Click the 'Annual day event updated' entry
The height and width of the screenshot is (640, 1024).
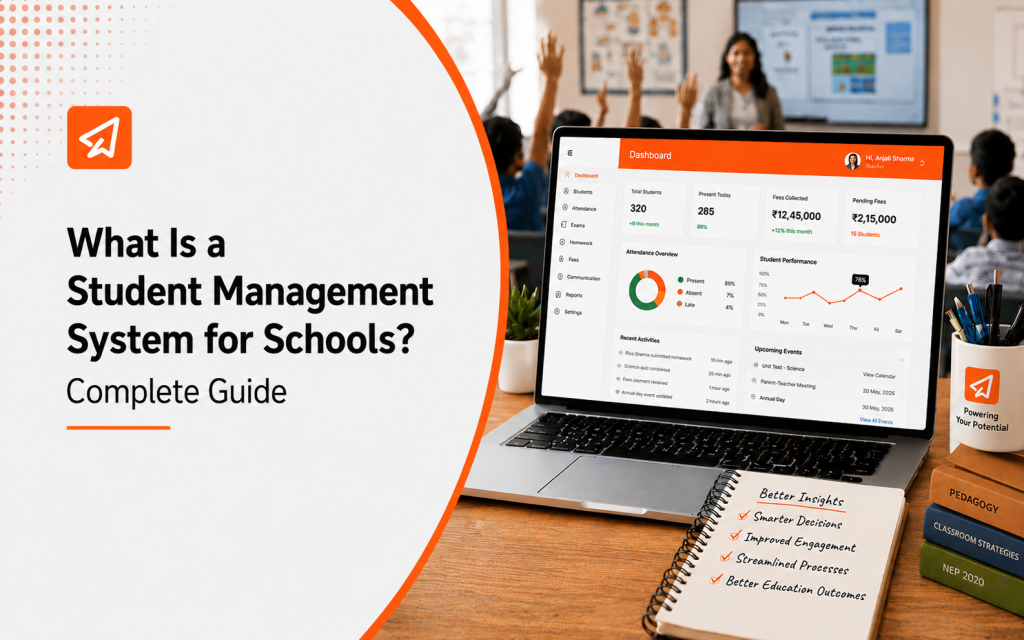(647, 396)
